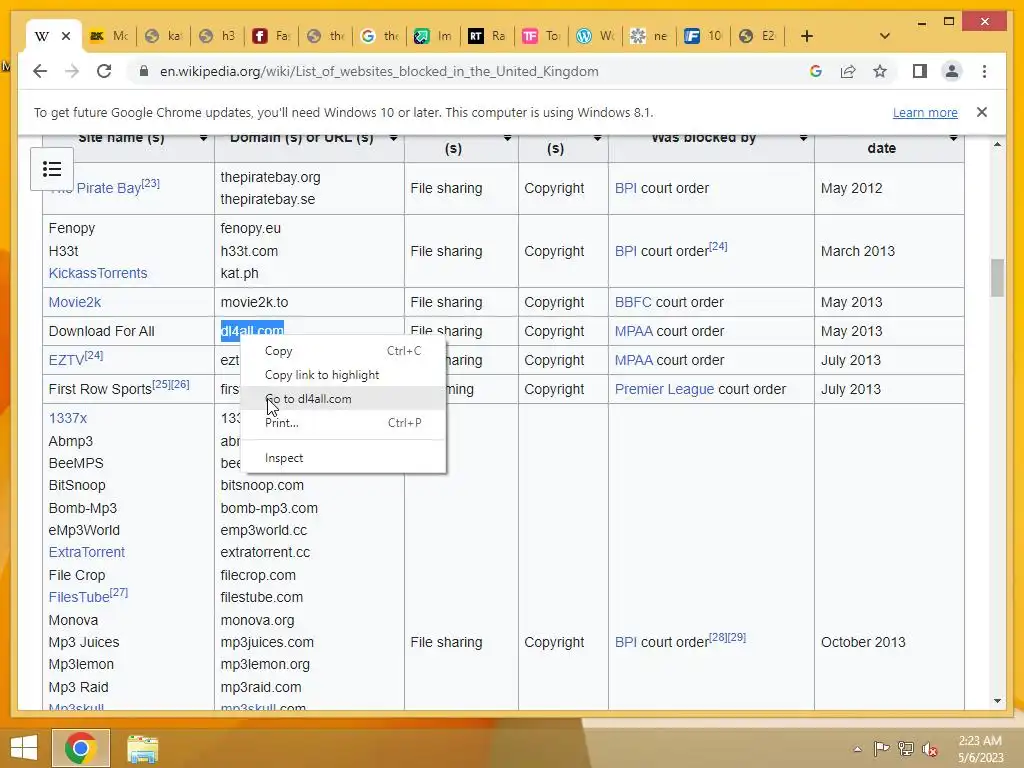The image size is (1024, 768).
Task: Go back with the browser back arrow
Action: (40, 71)
